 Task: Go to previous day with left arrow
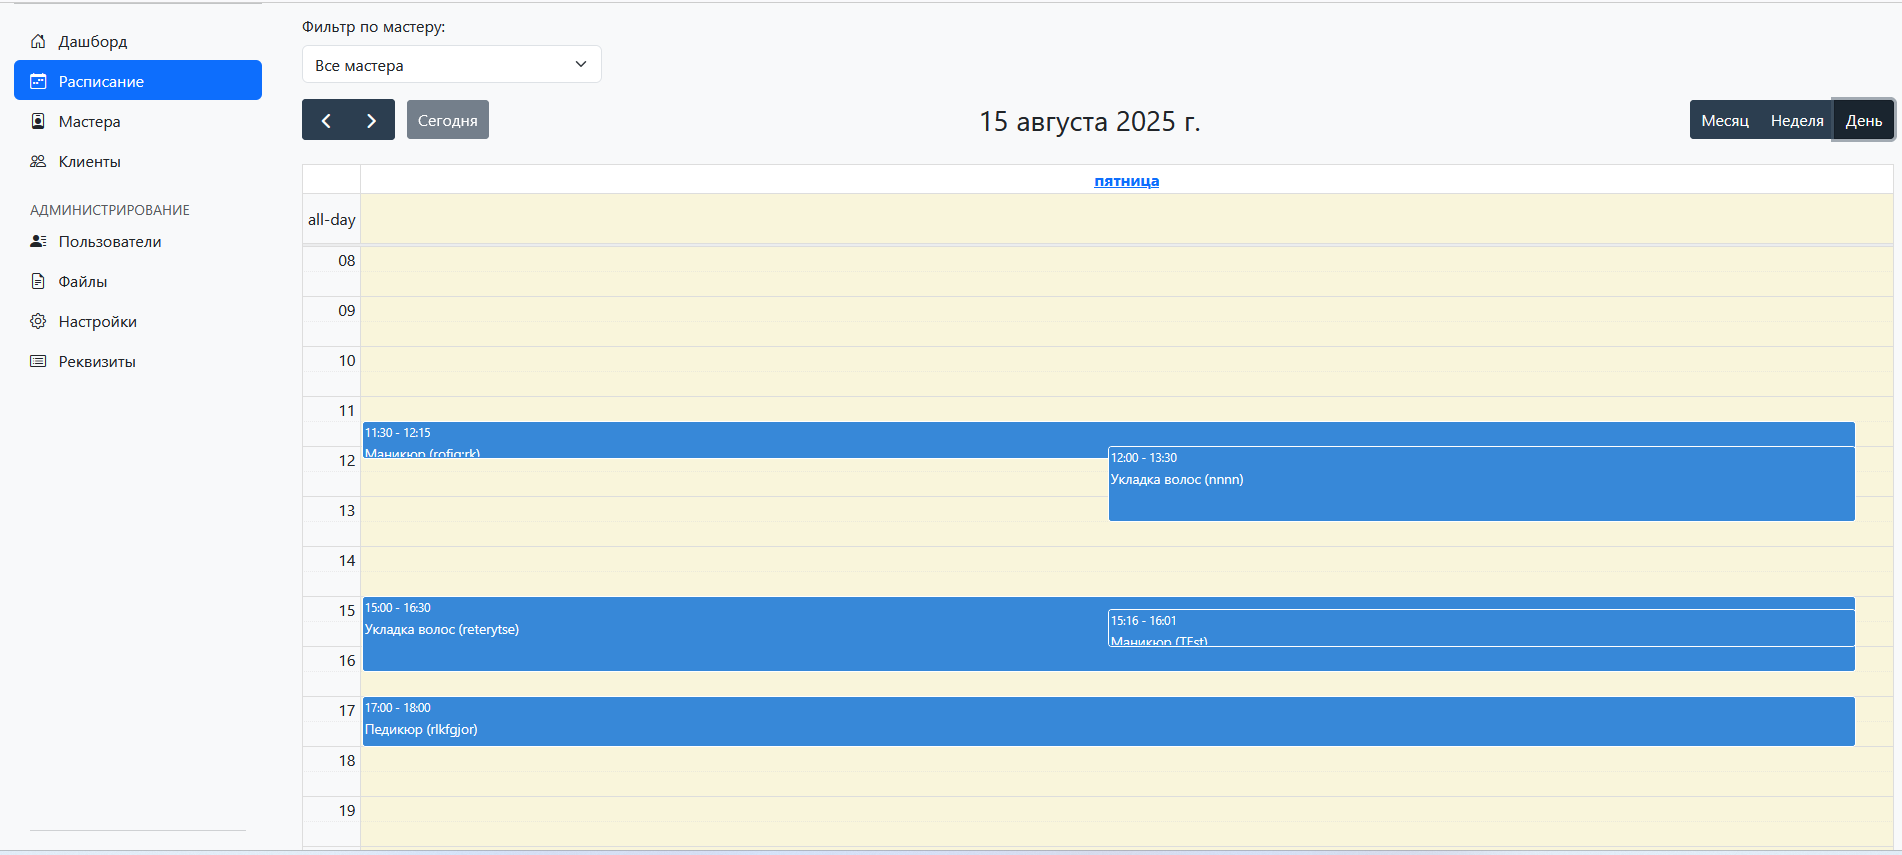click(x=326, y=120)
